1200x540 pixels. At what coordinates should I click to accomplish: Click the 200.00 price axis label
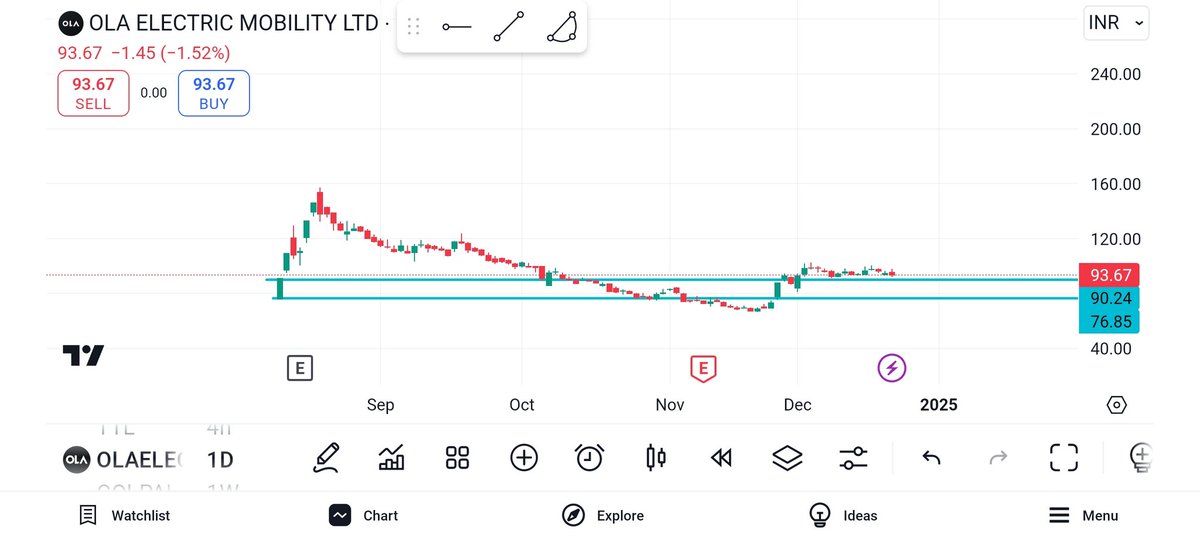[x=1115, y=129]
